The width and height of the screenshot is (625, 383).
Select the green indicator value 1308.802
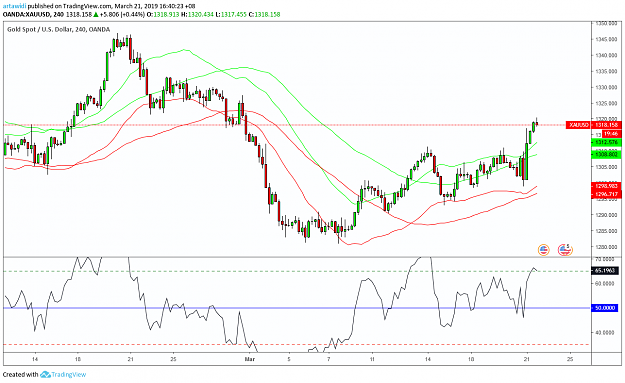[x=606, y=154]
